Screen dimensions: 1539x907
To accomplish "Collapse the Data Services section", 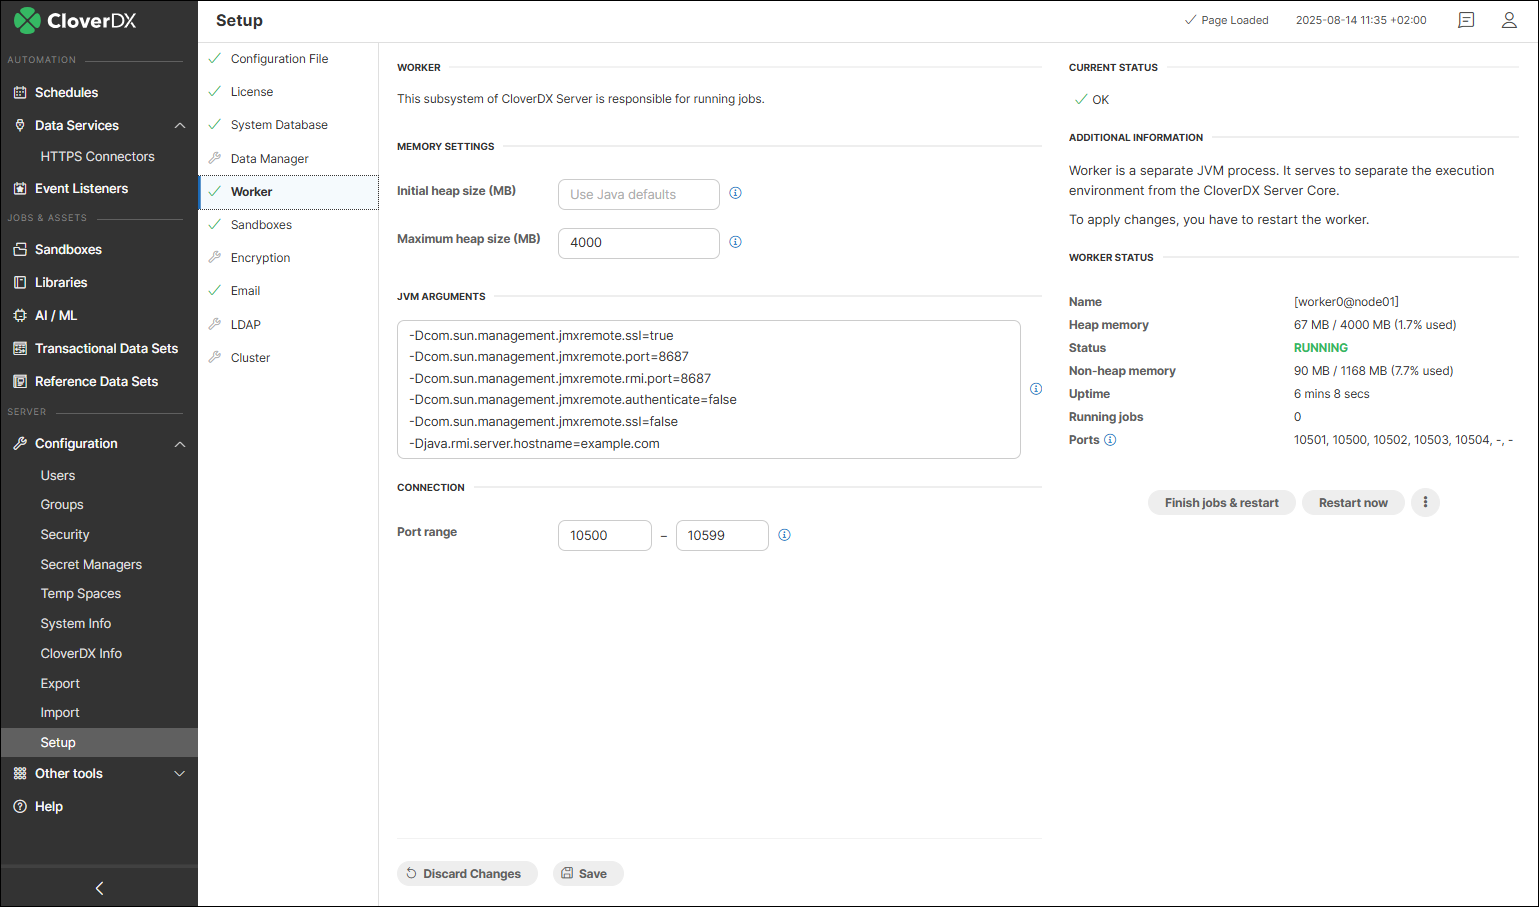I will [x=180, y=125].
